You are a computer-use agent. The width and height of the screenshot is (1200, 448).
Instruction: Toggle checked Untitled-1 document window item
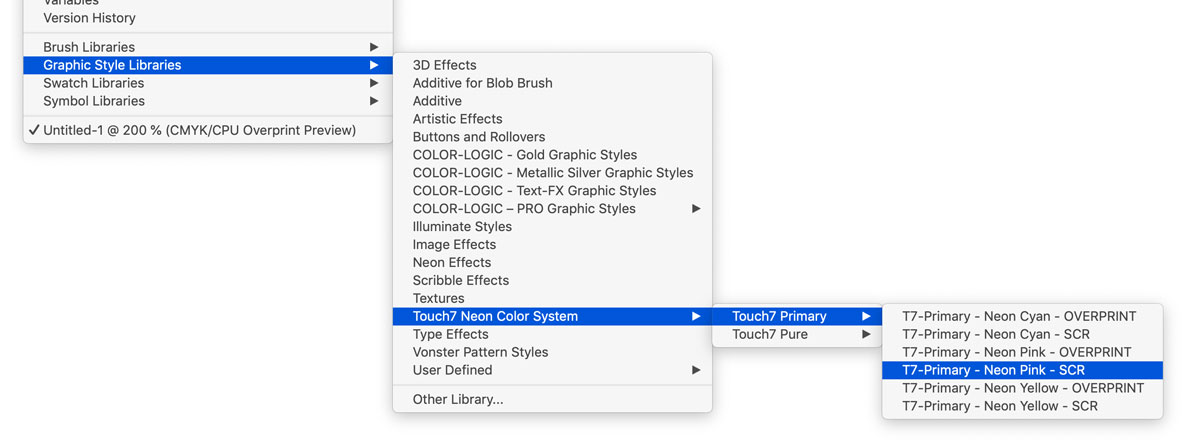pyautogui.click(x=208, y=130)
